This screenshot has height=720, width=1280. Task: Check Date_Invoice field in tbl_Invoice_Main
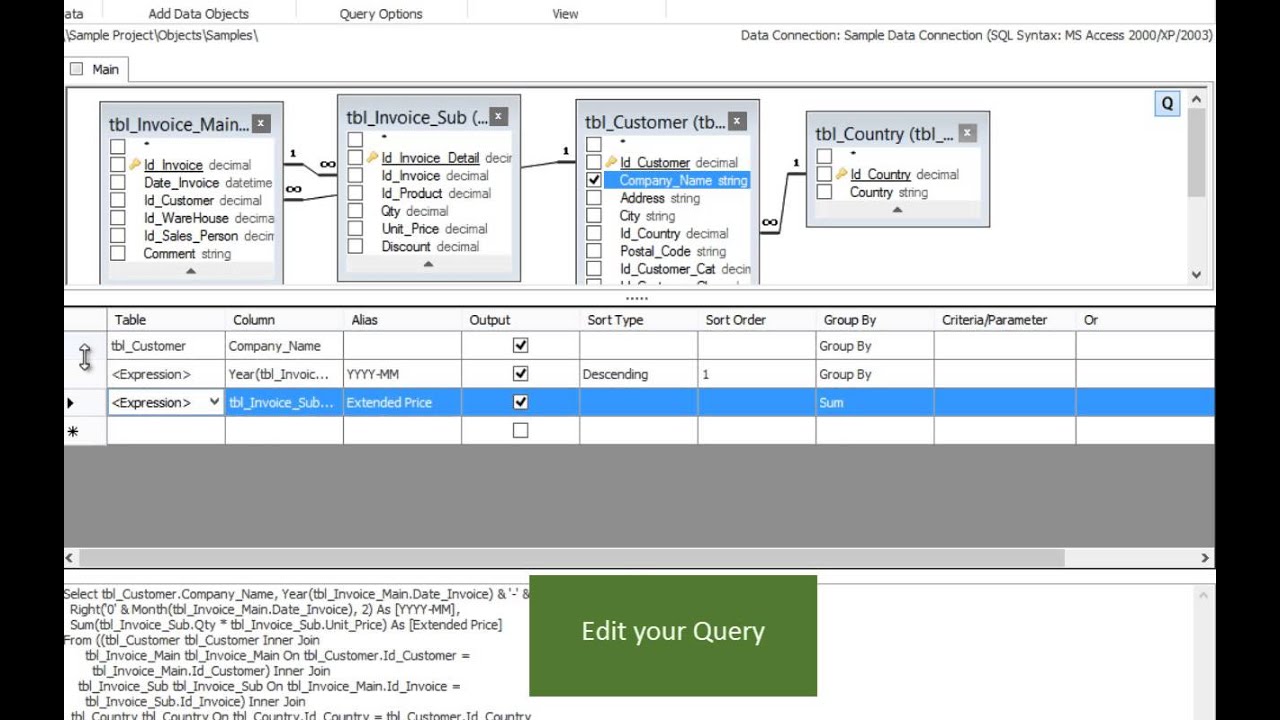[x=118, y=183]
